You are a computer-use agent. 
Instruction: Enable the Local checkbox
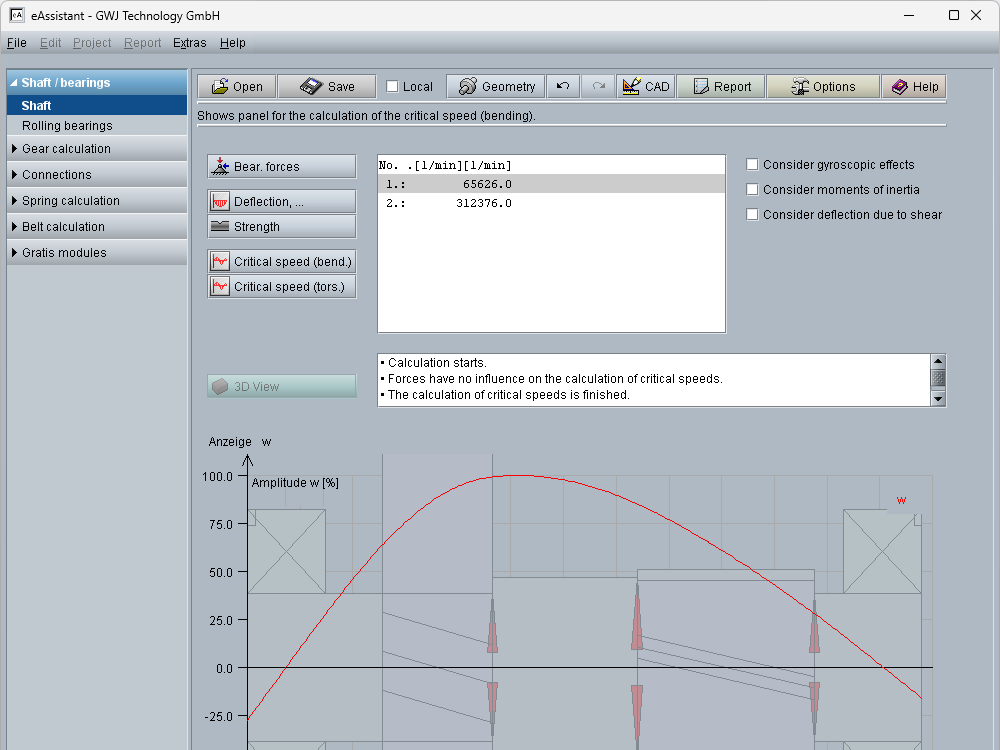coord(392,87)
